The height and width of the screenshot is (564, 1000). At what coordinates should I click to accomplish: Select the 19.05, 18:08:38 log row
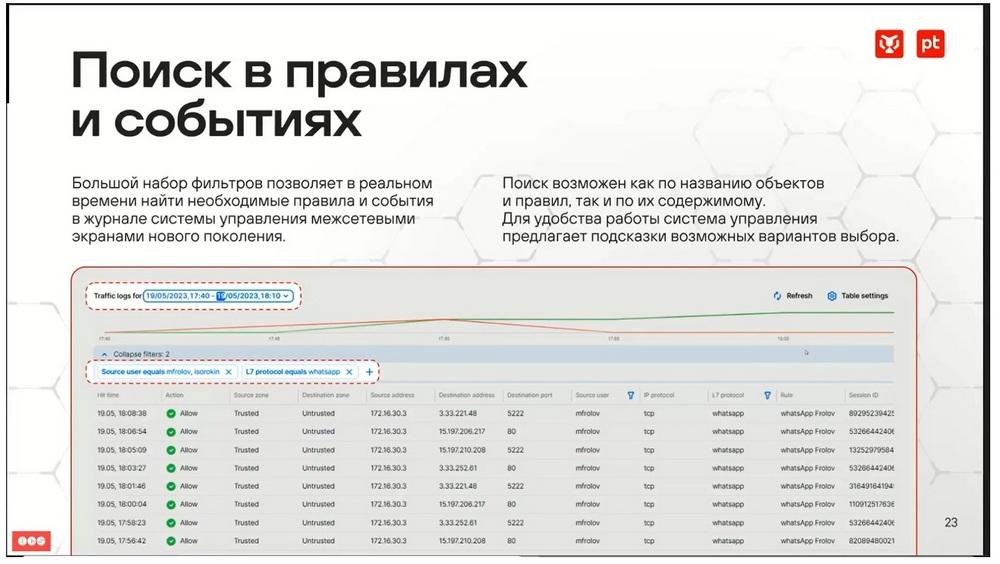click(494, 413)
